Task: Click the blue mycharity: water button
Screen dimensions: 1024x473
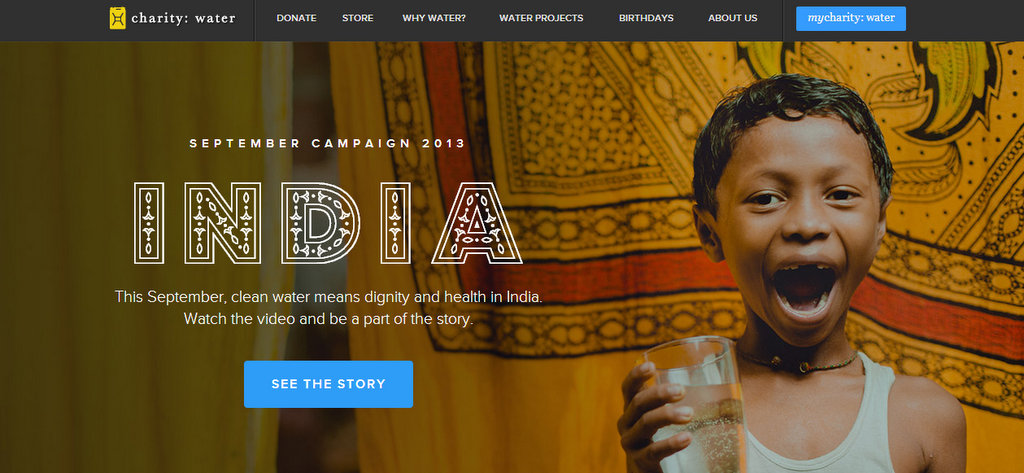Action: (851, 18)
